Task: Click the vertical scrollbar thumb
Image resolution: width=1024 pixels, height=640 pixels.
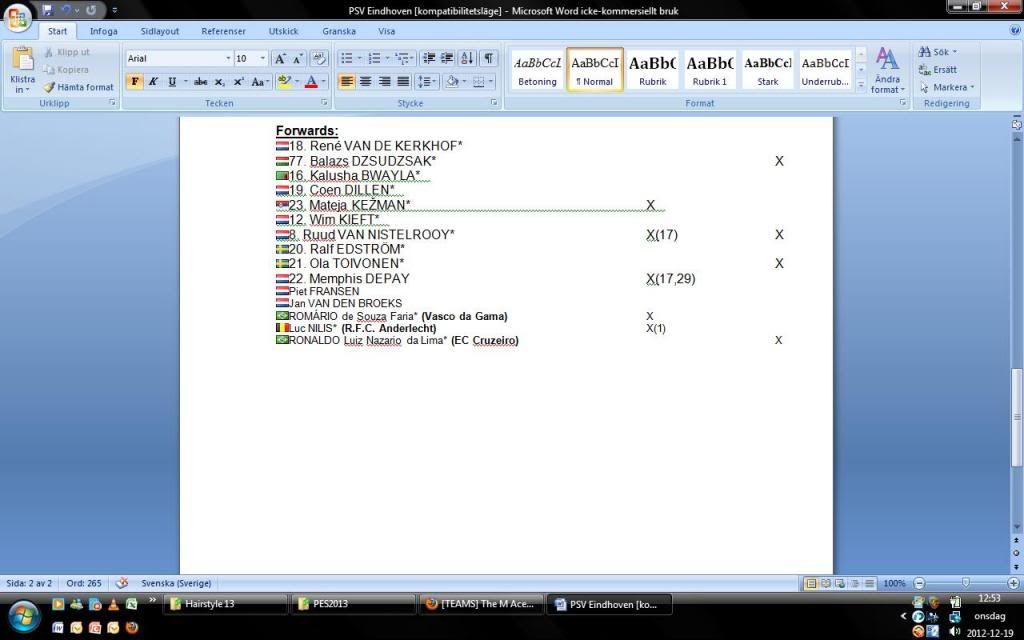Action: click(x=1016, y=417)
